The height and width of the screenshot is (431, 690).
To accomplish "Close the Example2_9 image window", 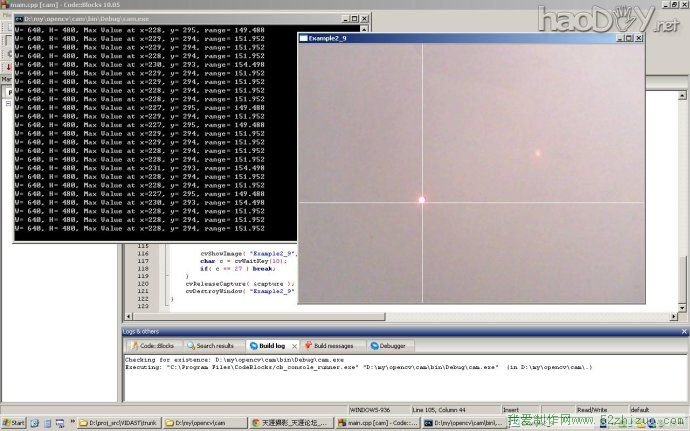I will pyautogui.click(x=638, y=37).
